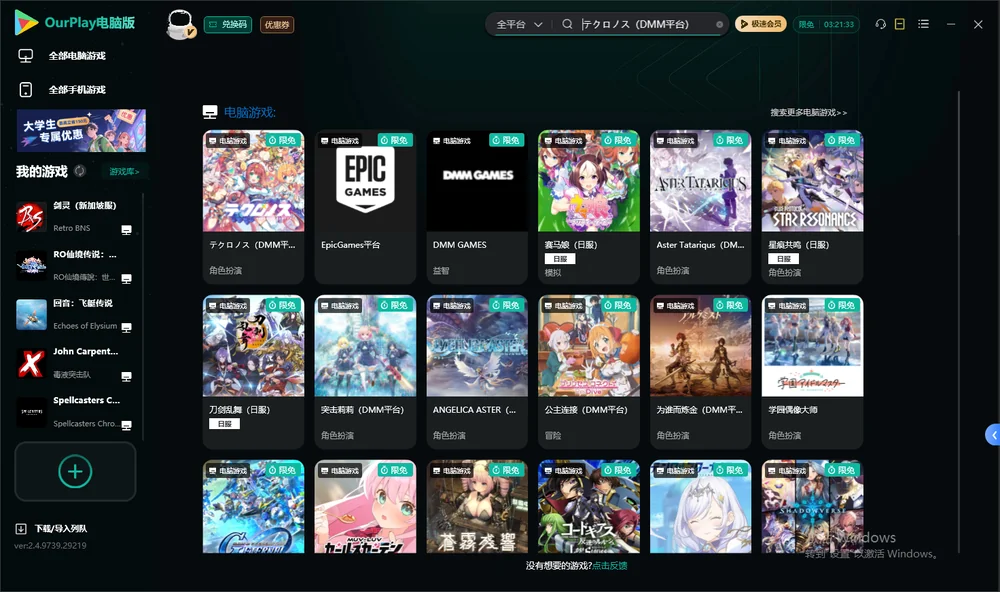Image resolution: width=1000 pixels, height=592 pixels.
Task: Click the yellow mini-window icon
Action: pyautogui.click(x=900, y=24)
